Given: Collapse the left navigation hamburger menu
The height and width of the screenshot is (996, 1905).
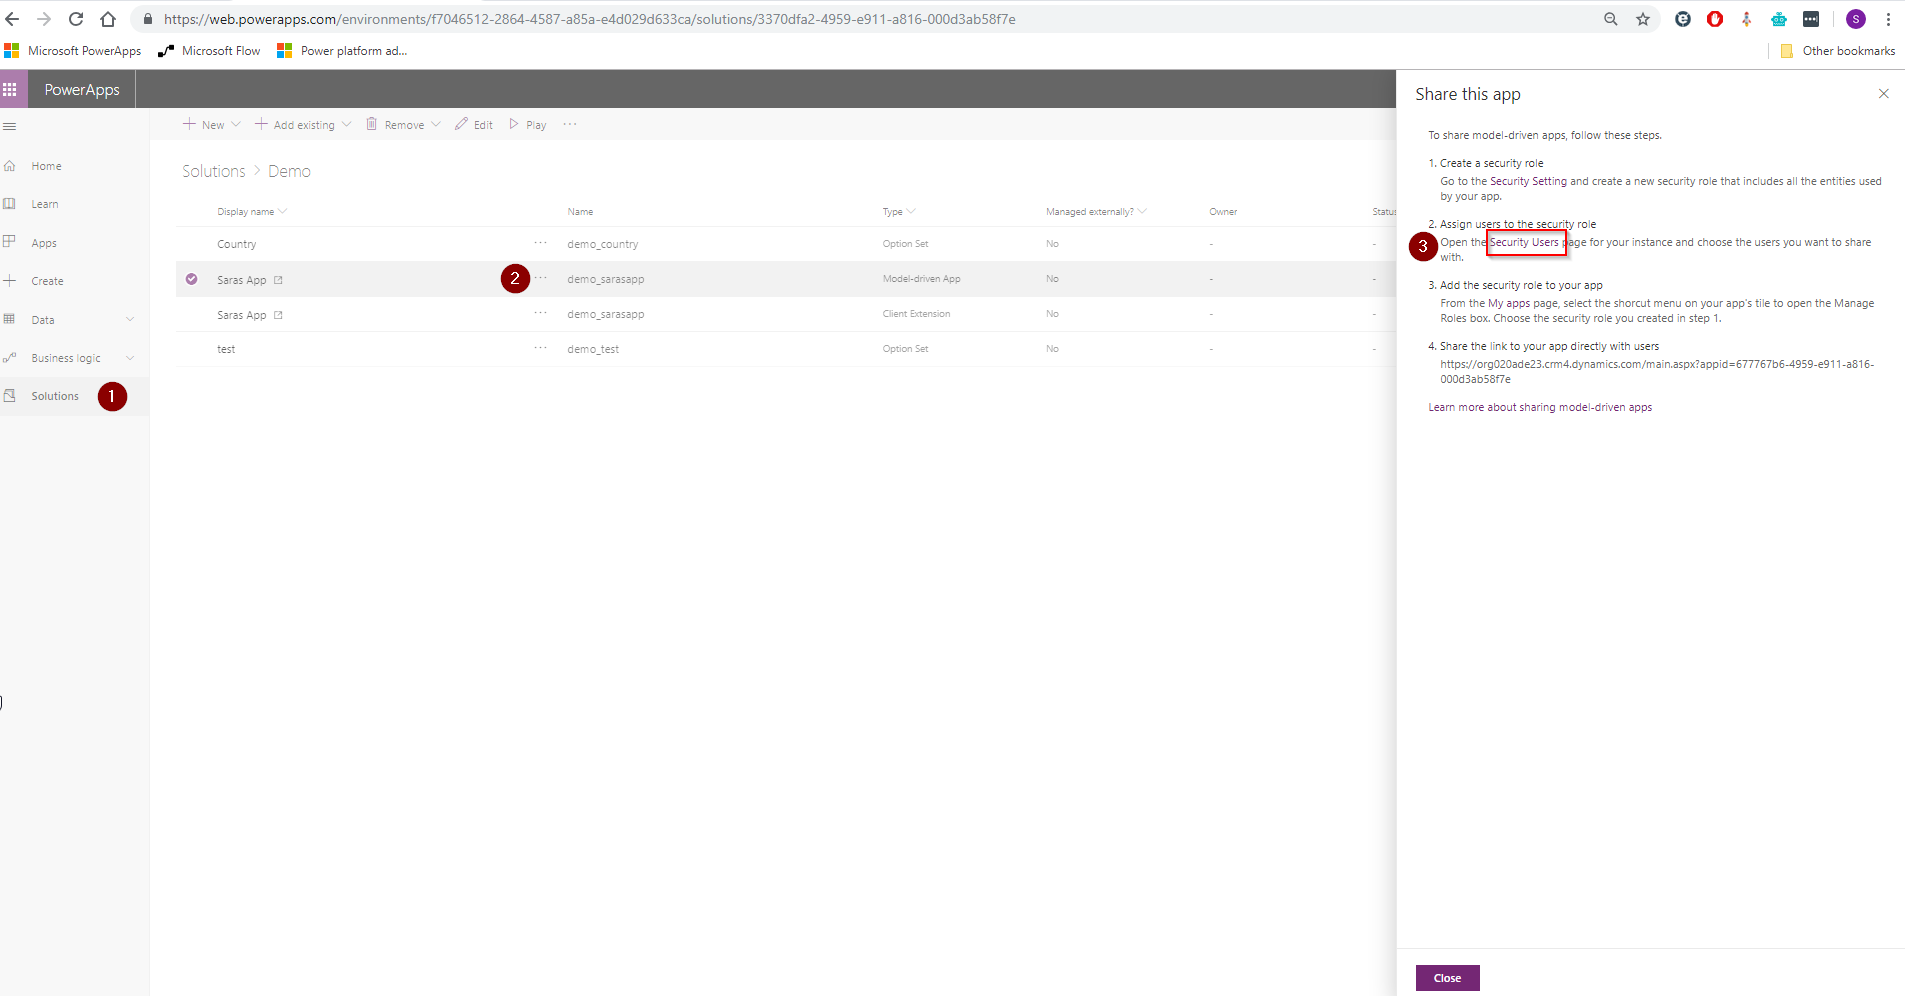Looking at the screenshot, I should pyautogui.click(x=10, y=126).
